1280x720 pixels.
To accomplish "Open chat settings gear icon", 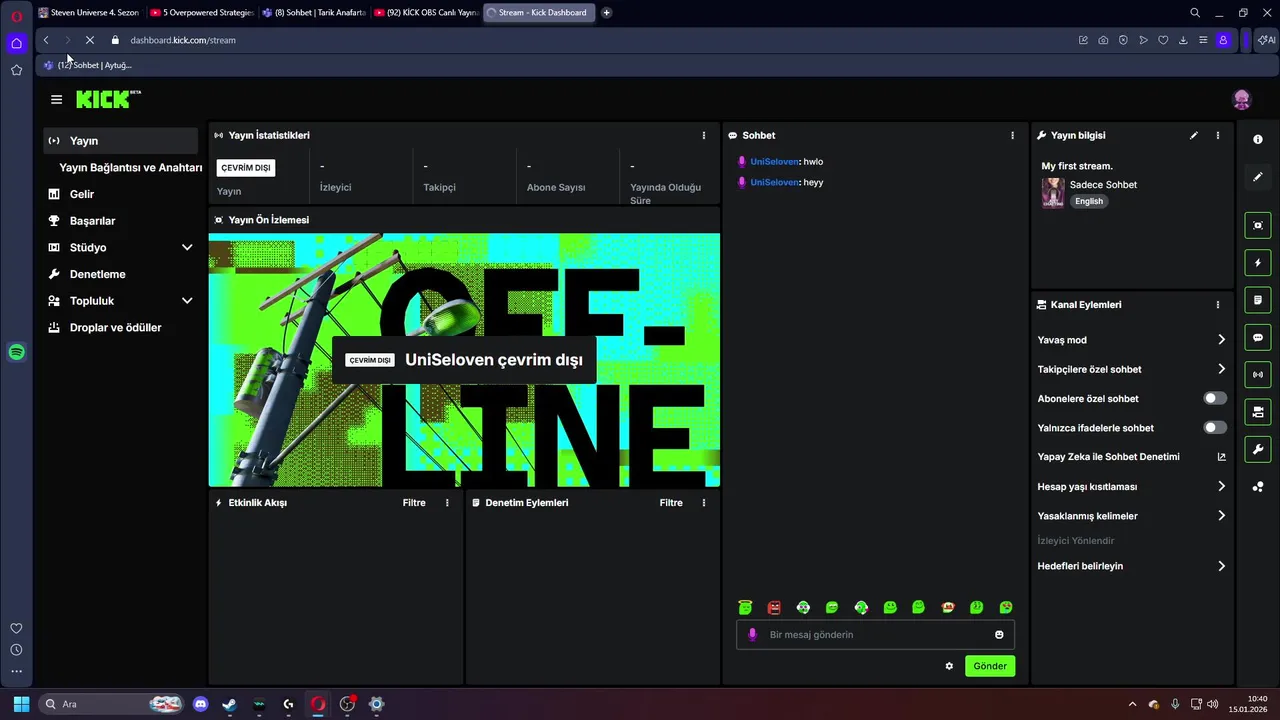I will [x=949, y=666].
